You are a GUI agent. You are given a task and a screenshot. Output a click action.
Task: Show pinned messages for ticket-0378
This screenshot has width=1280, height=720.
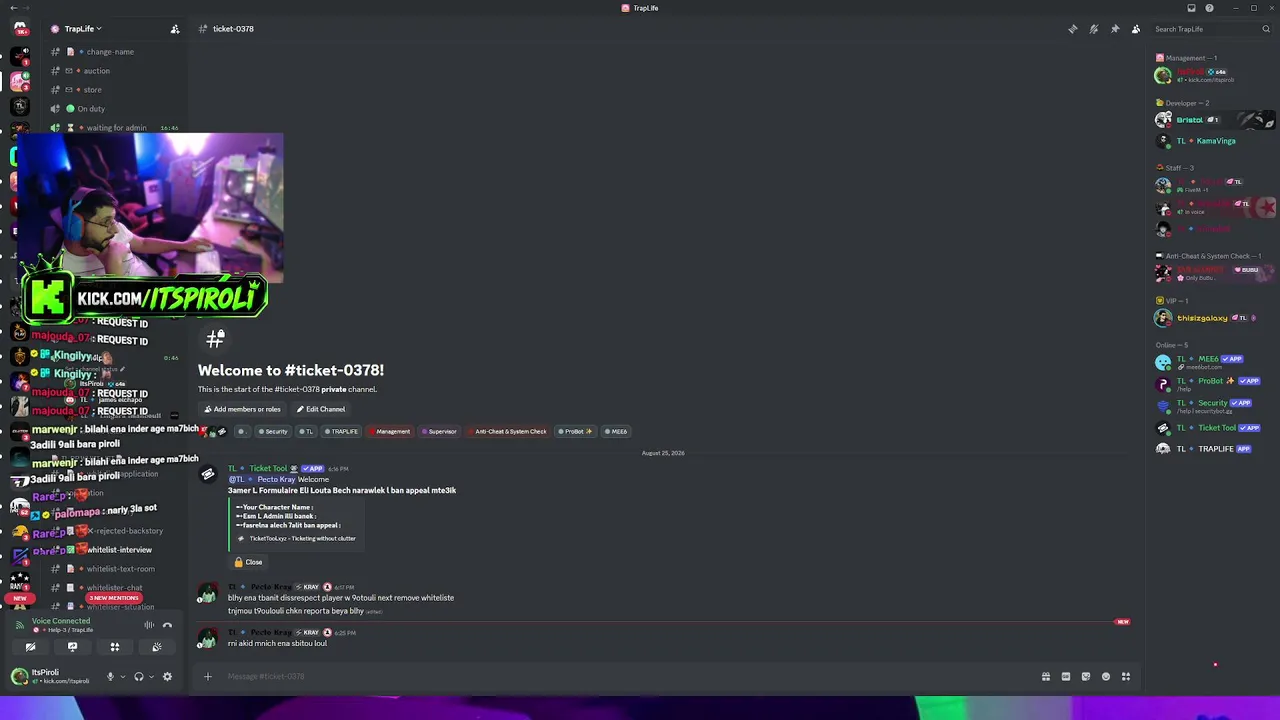[x=1115, y=29]
